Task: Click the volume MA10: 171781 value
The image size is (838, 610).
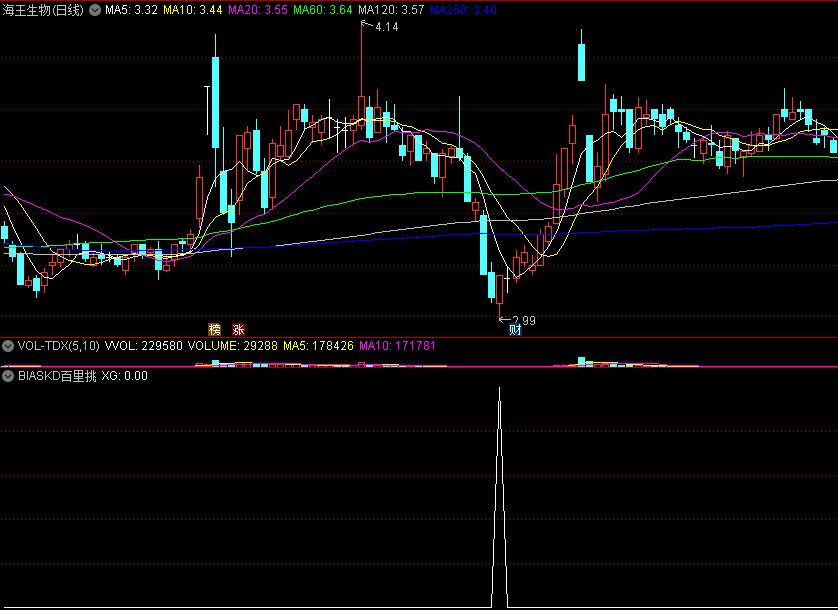Action: pyautogui.click(x=398, y=346)
